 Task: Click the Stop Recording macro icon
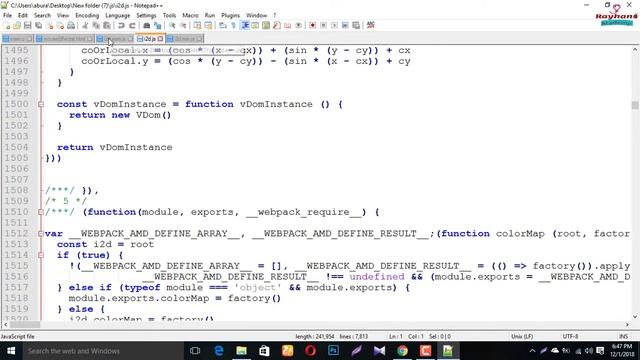click(323, 25)
